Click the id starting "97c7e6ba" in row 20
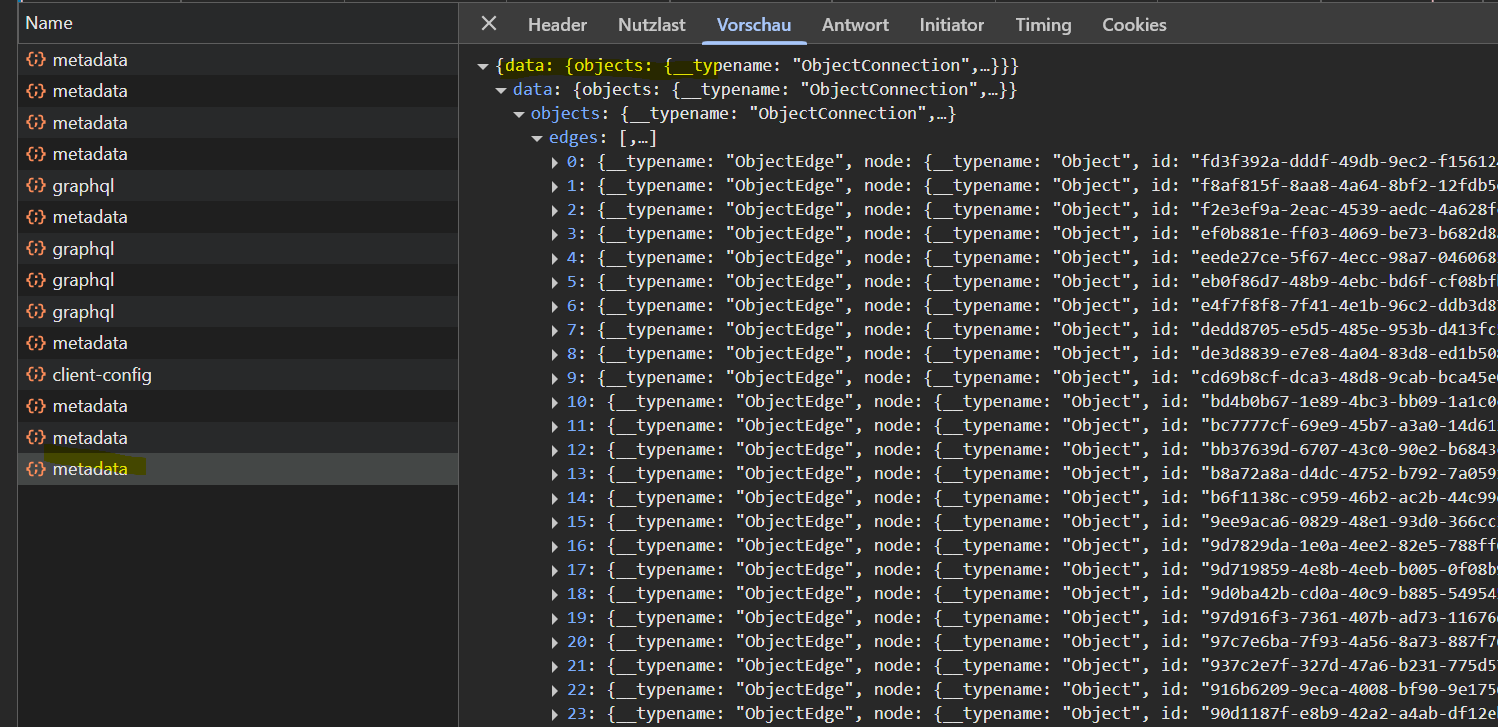This screenshot has height=727, width=1498. click(x=1349, y=641)
